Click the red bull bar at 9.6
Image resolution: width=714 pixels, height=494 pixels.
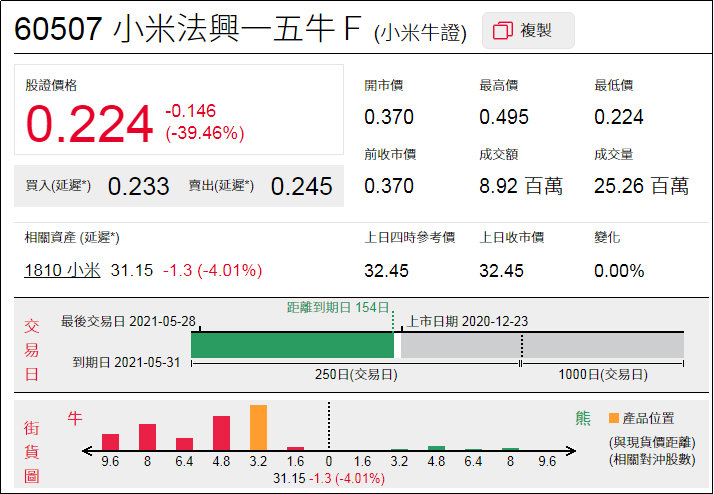[110, 442]
